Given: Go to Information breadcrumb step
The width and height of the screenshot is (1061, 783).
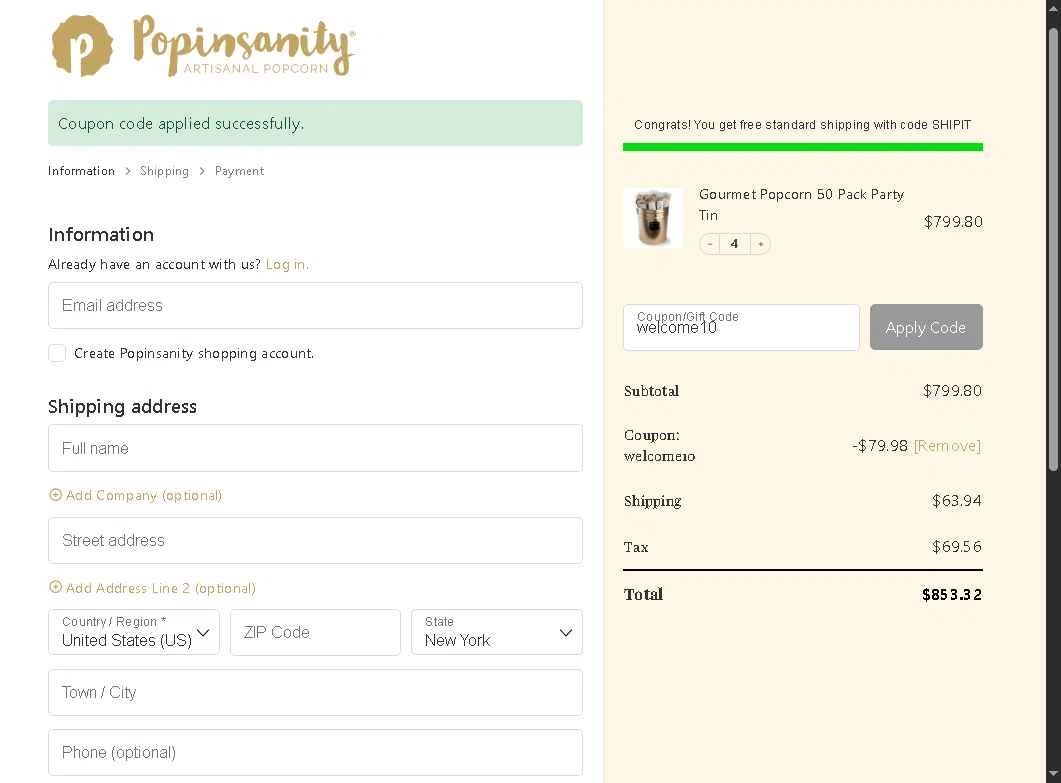Looking at the screenshot, I should click(81, 171).
